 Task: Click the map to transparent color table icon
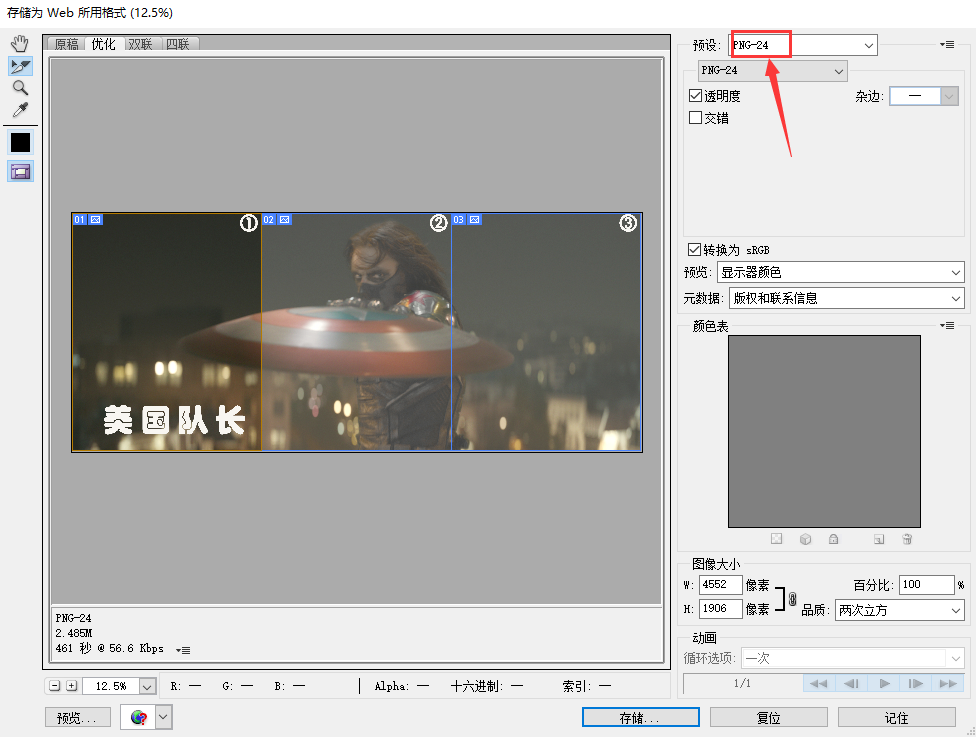(x=776, y=539)
